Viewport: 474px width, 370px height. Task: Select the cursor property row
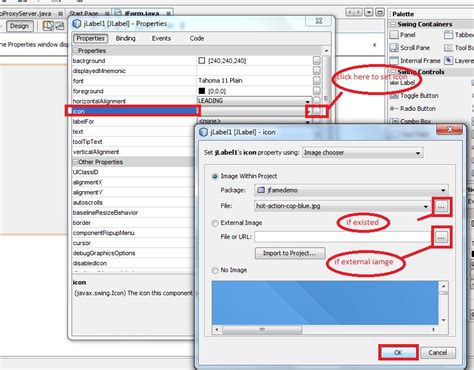click(134, 243)
